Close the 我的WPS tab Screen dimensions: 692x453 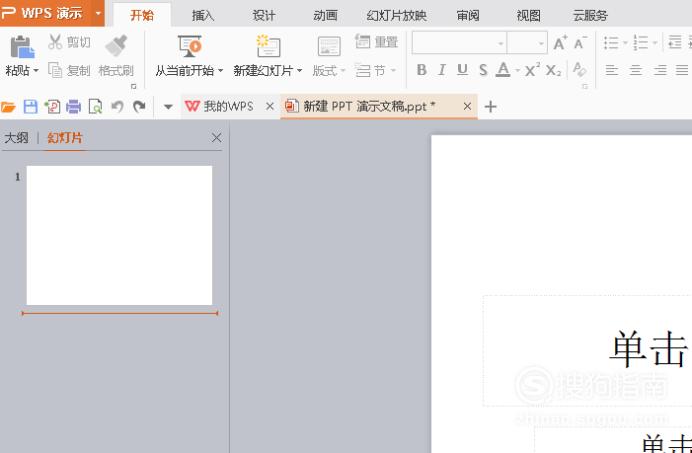[270, 106]
